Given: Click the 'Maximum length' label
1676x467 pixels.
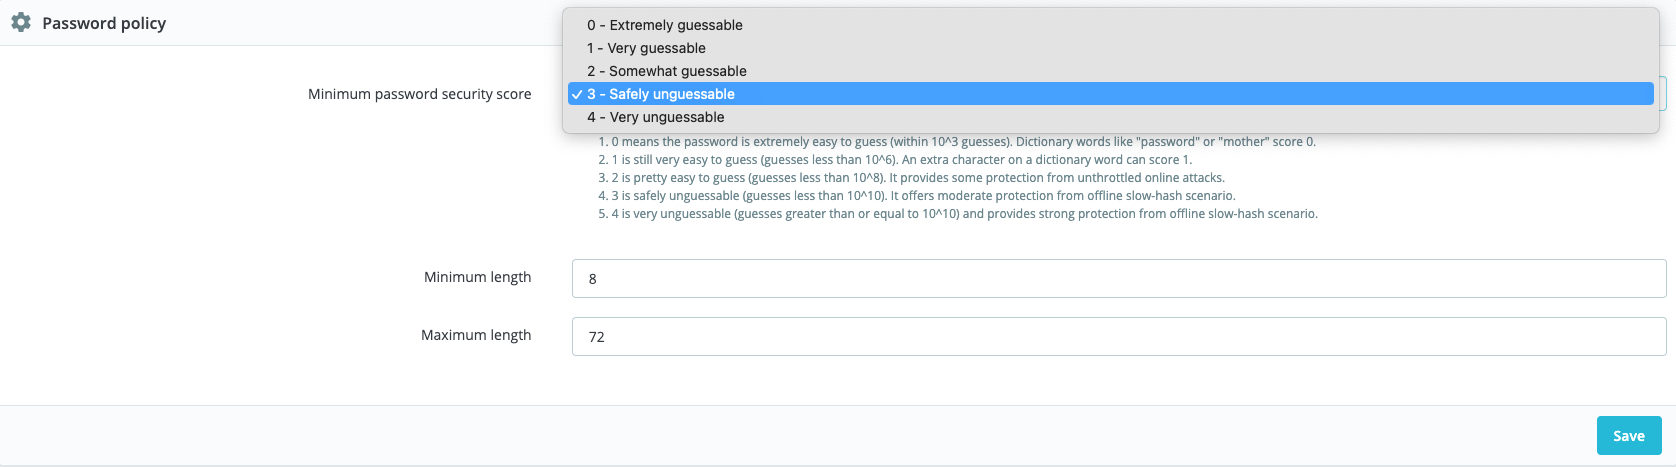Looking at the screenshot, I should click(x=476, y=335).
